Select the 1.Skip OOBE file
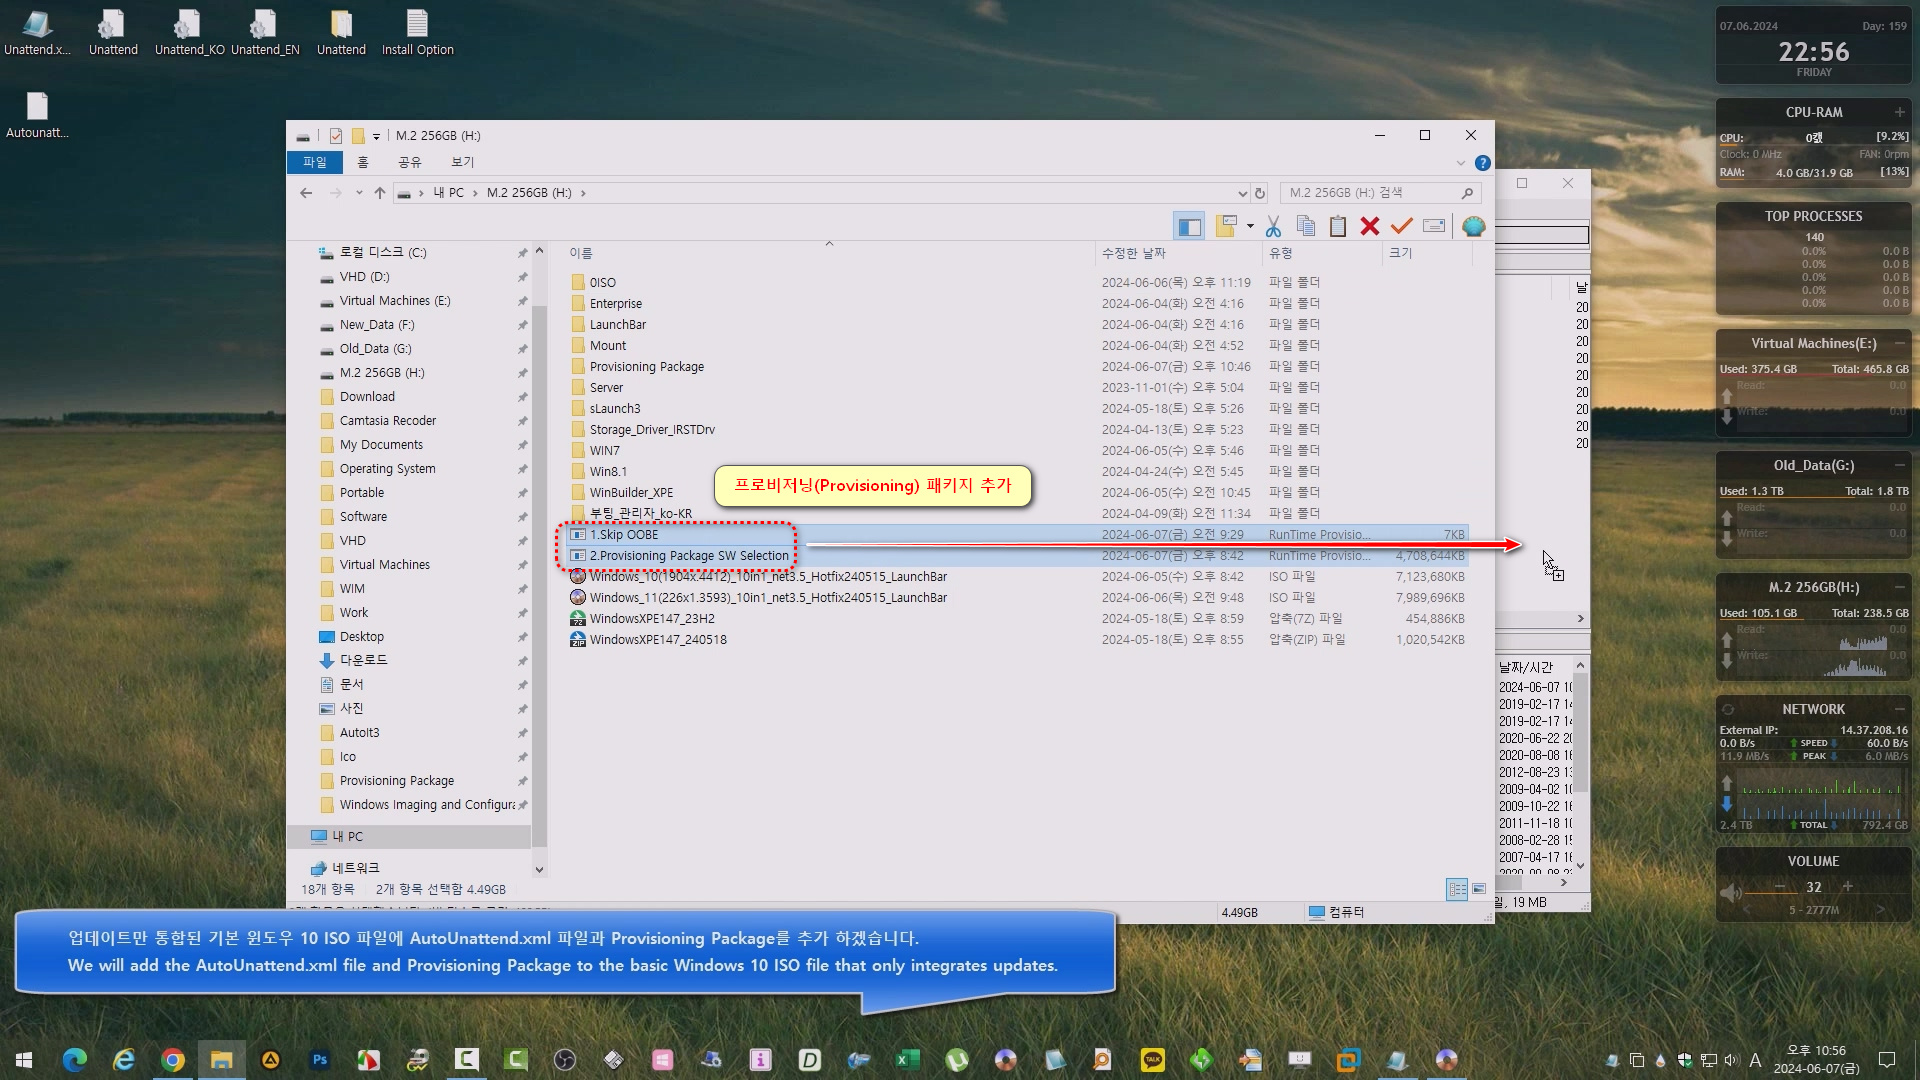 pyautogui.click(x=624, y=535)
